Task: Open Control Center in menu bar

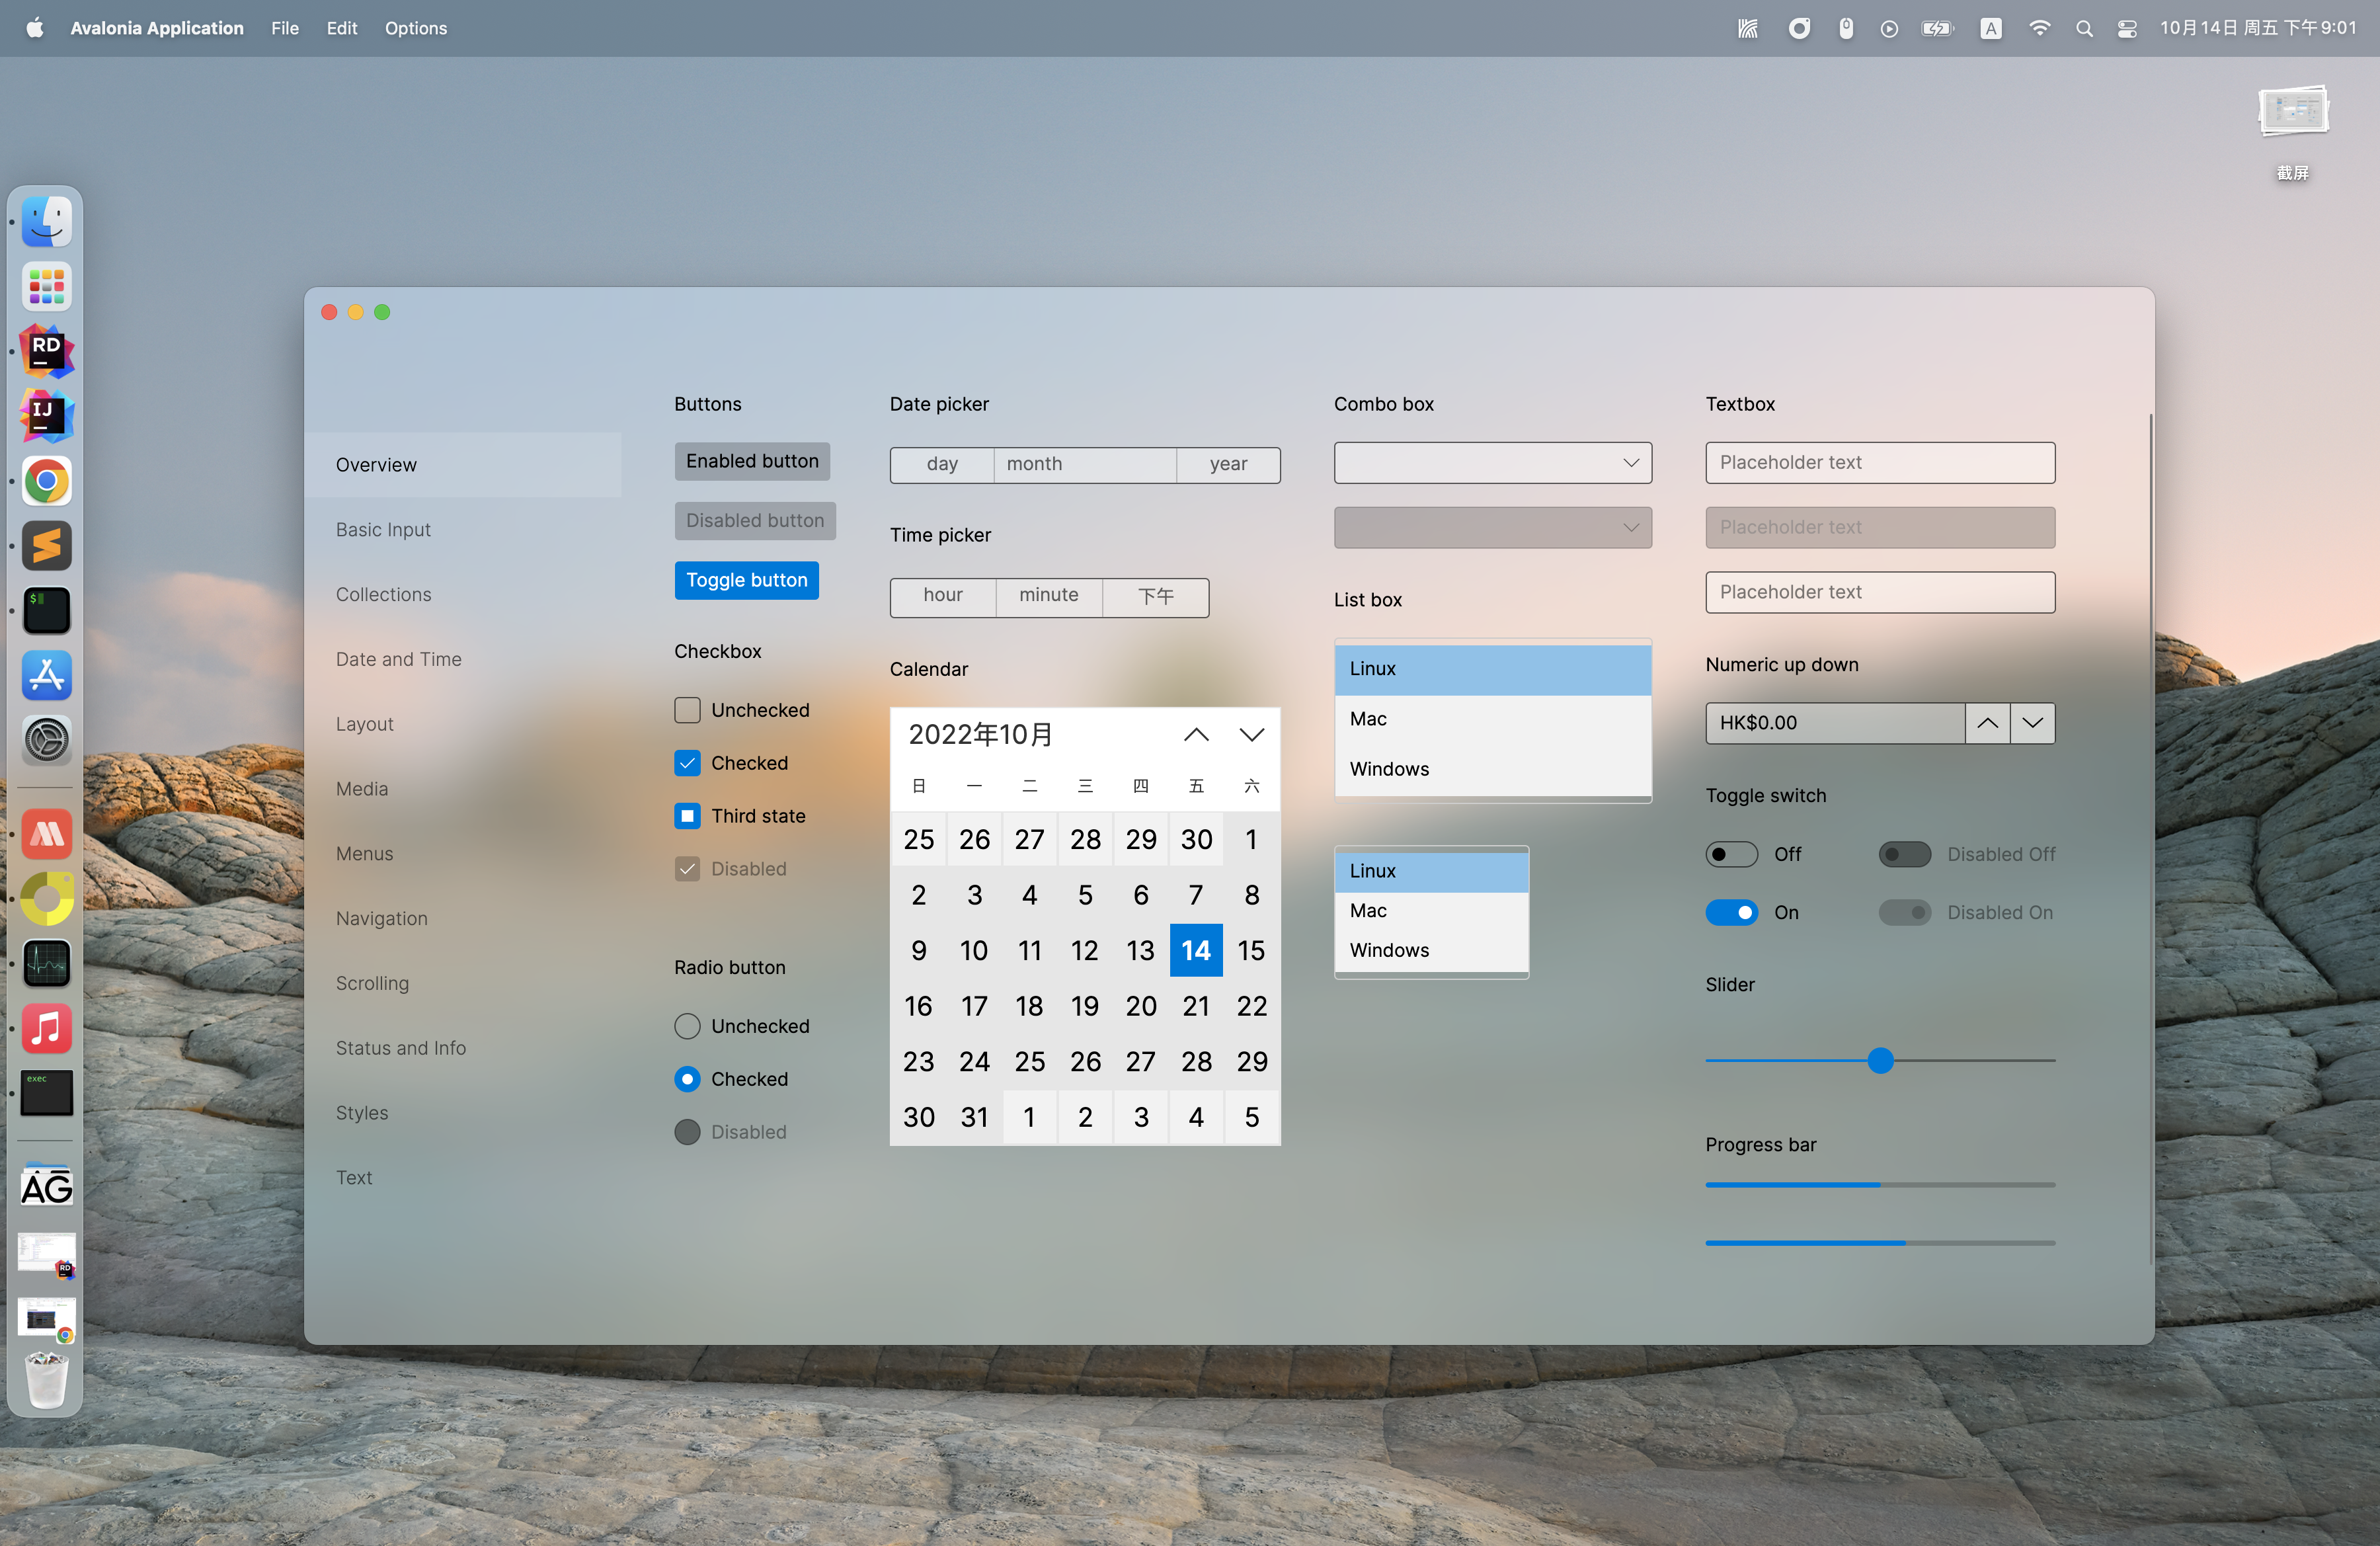Action: tap(2127, 28)
